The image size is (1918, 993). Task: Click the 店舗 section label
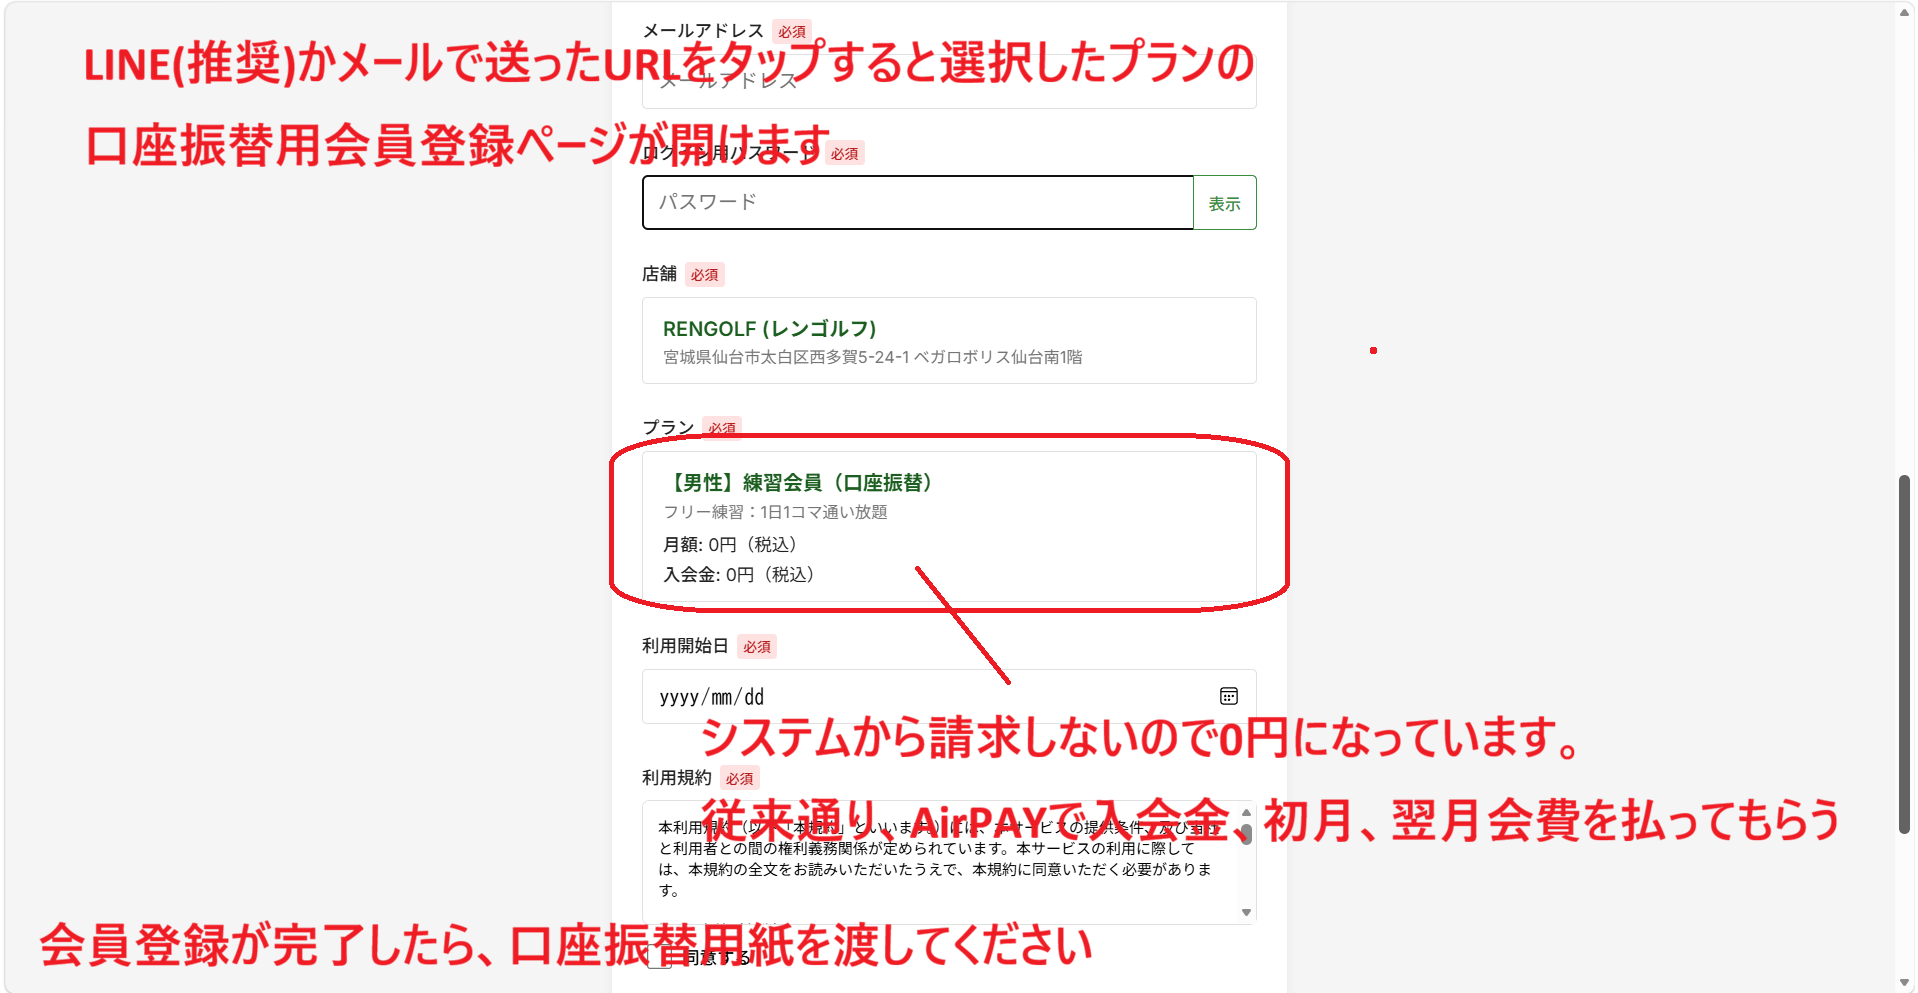659,274
